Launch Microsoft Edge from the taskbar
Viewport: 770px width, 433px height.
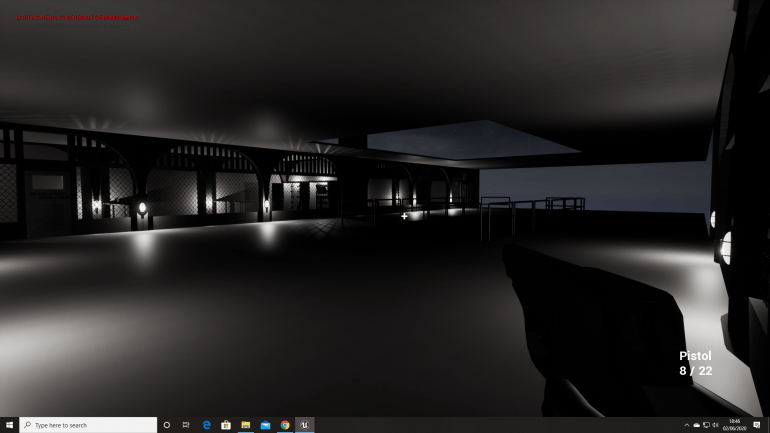point(207,425)
